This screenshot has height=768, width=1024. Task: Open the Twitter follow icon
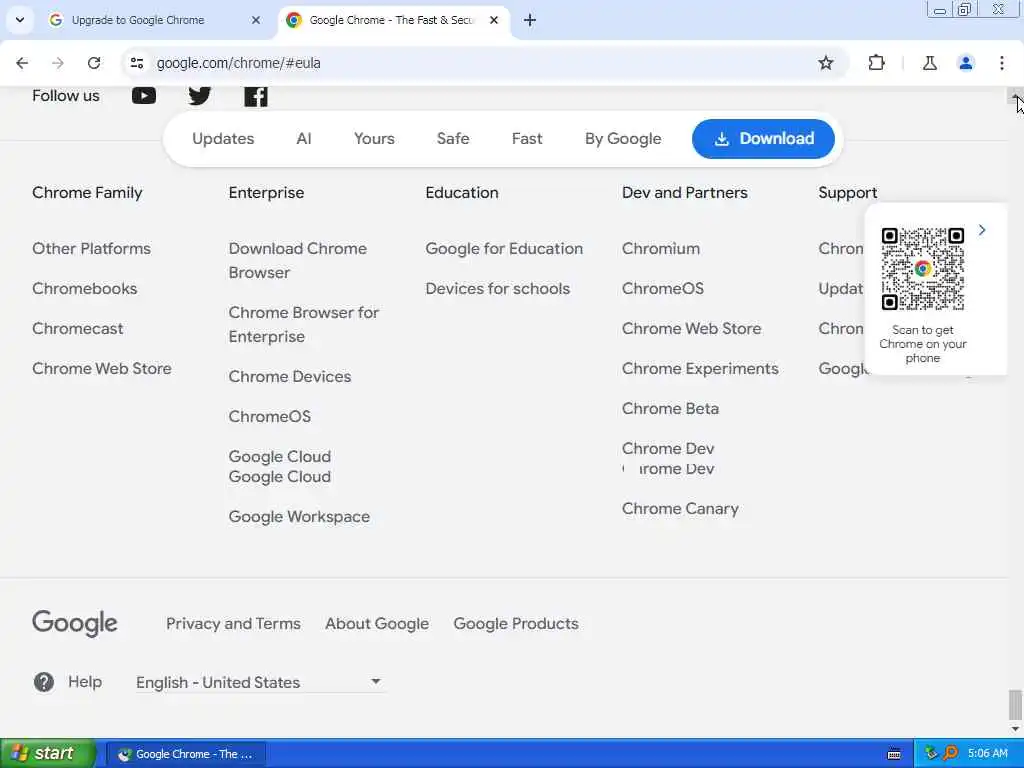(200, 96)
